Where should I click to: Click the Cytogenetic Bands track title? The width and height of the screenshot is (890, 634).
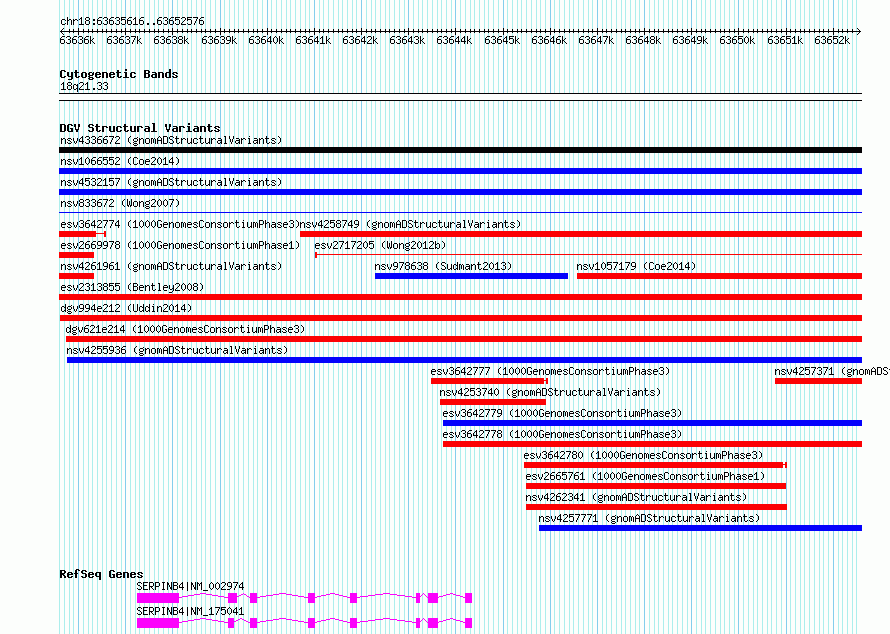tap(119, 74)
